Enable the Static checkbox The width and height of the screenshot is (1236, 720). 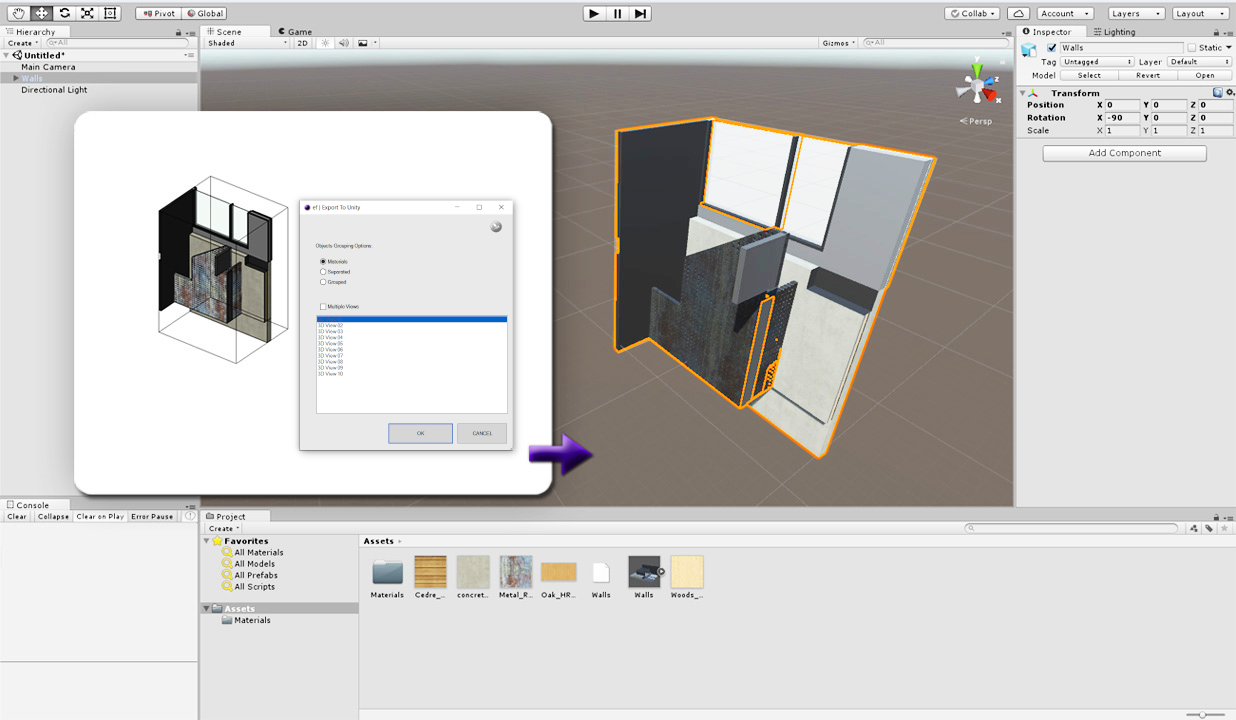coord(1191,48)
